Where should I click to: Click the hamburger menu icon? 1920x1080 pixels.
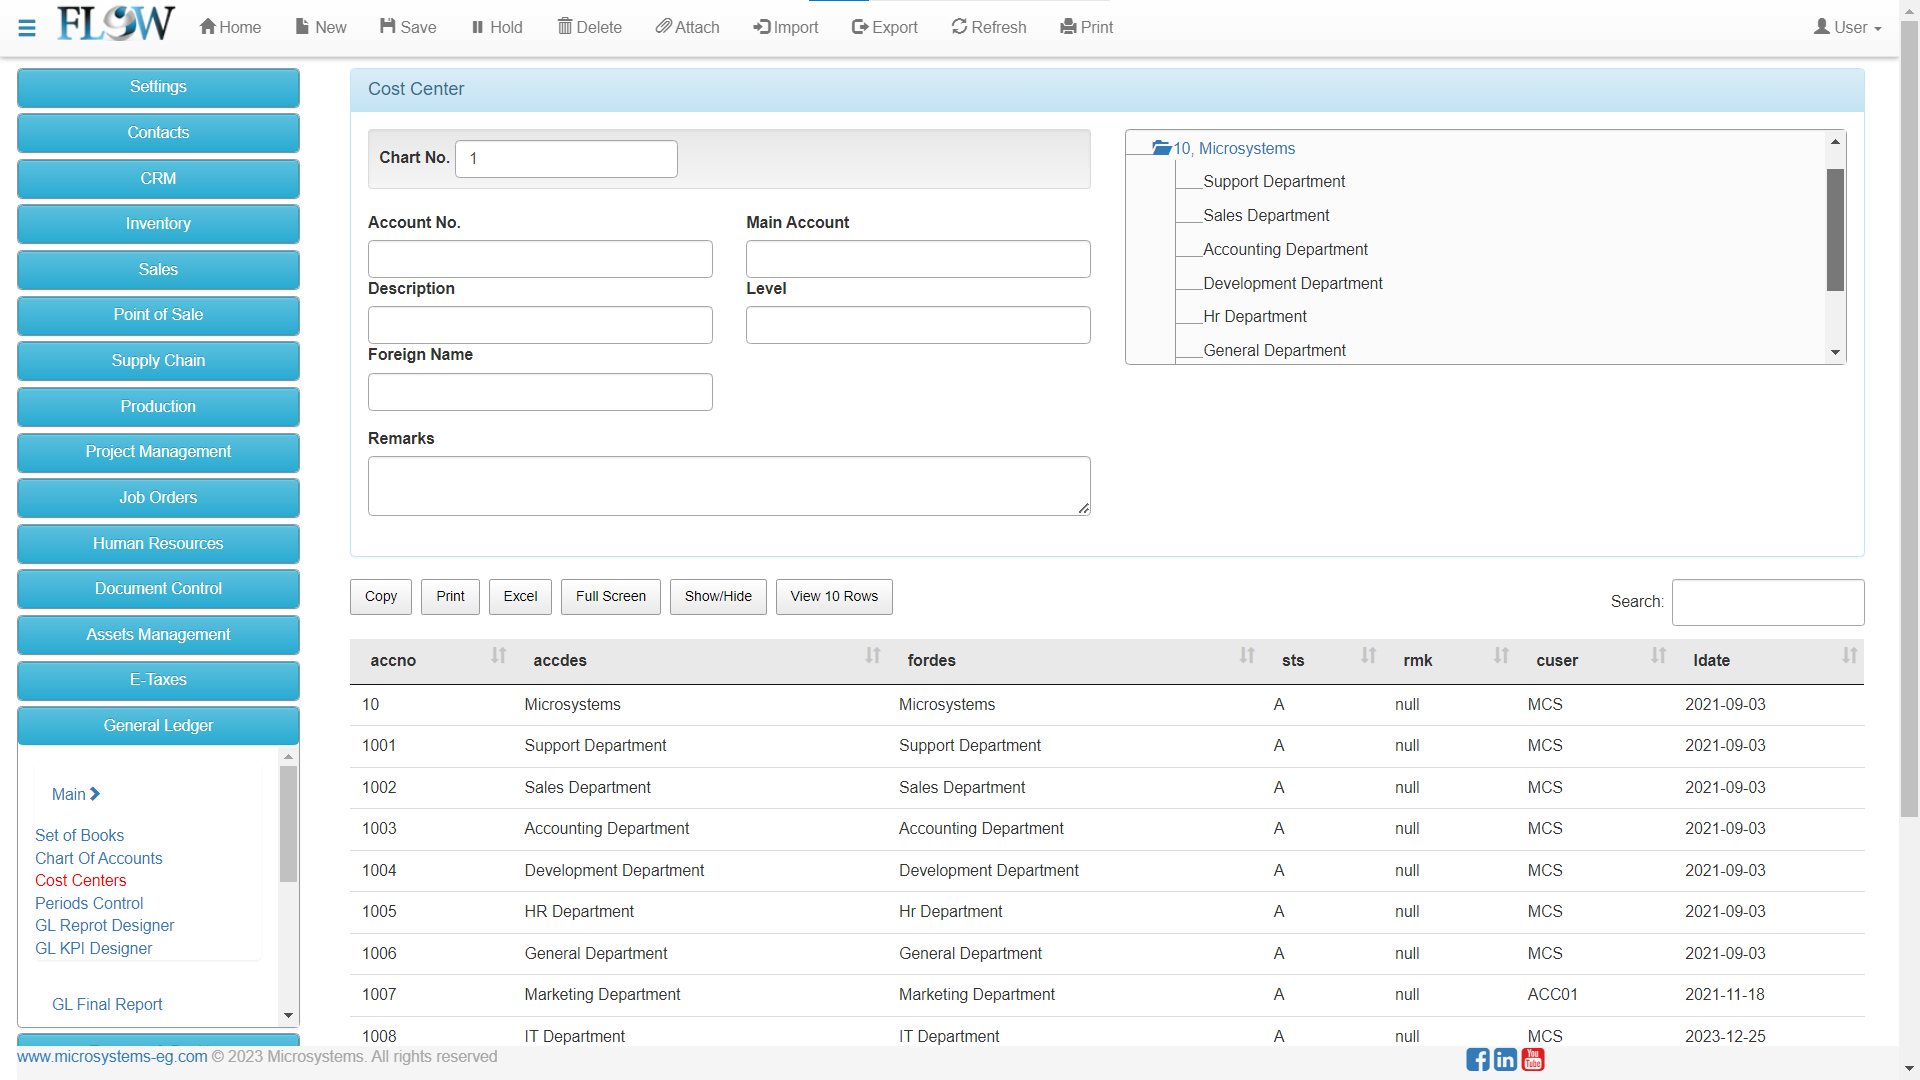click(x=27, y=28)
